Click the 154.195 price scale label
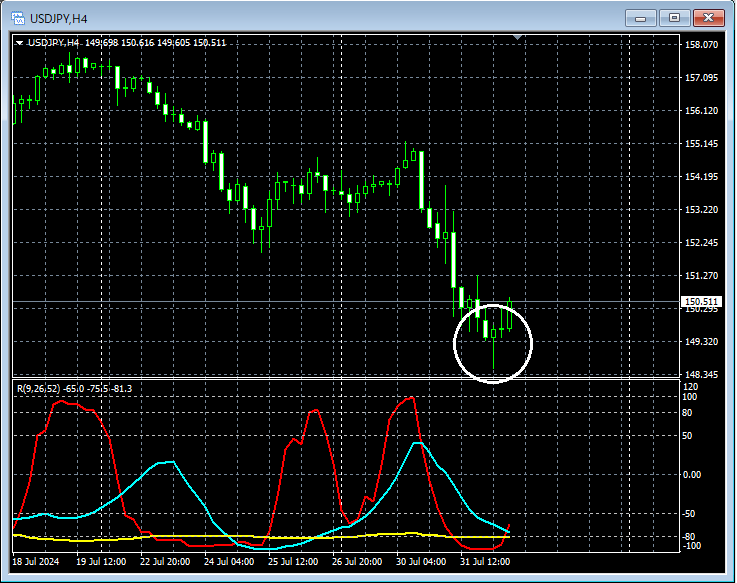737x583 pixels. pyautogui.click(x=701, y=176)
